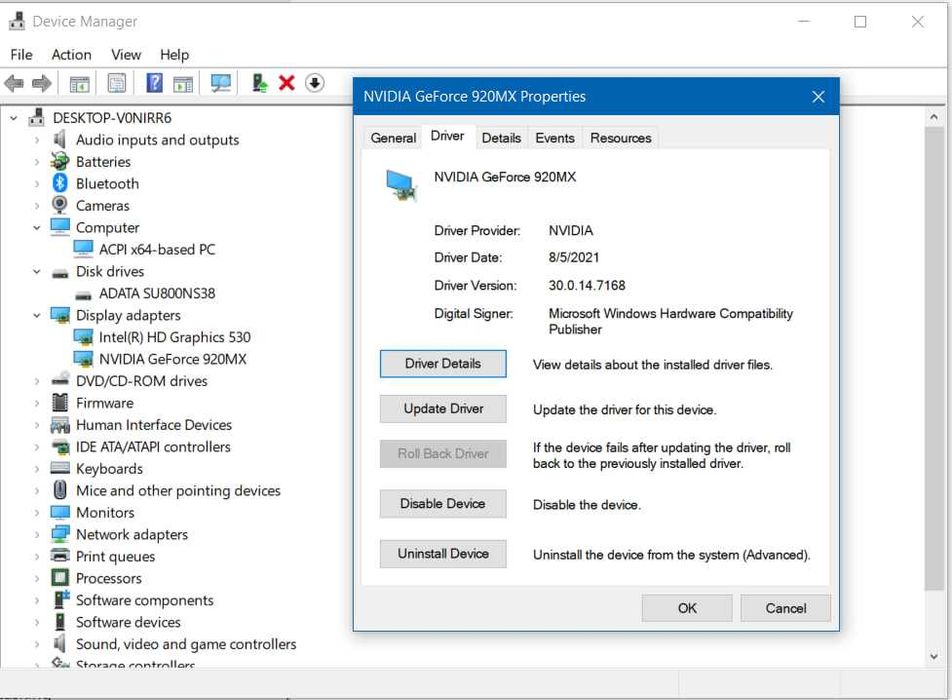Collapse the DESKTOP-V0NIRR6 root node
952x700 pixels.
click(x=13, y=118)
